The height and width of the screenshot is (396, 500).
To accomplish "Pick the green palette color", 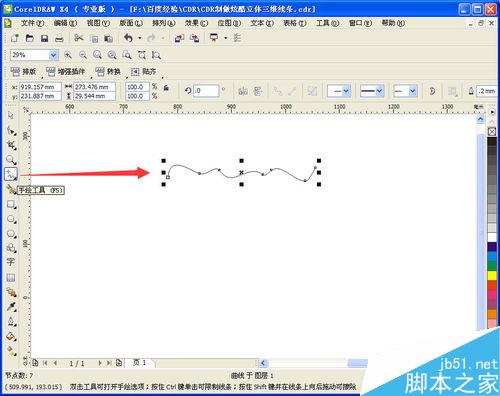I will (492, 266).
